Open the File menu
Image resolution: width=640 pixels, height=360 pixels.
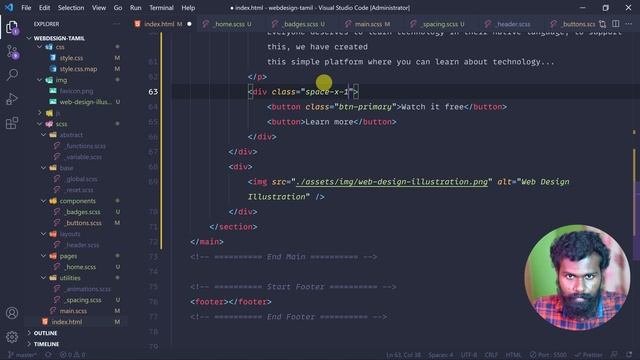[x=26, y=8]
